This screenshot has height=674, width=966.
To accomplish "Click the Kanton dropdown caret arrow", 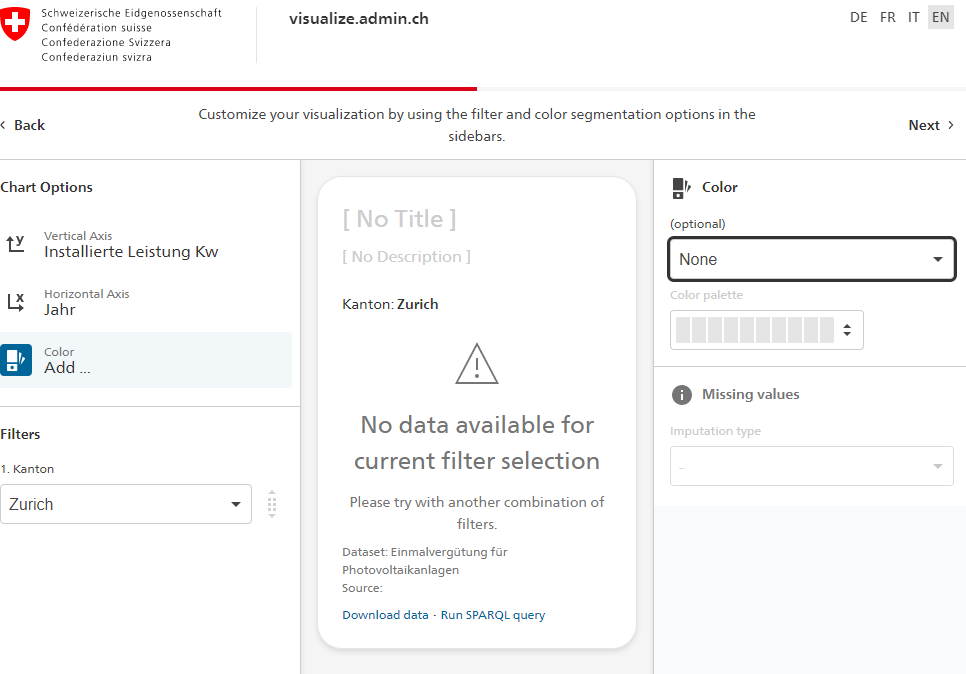I will 235,504.
